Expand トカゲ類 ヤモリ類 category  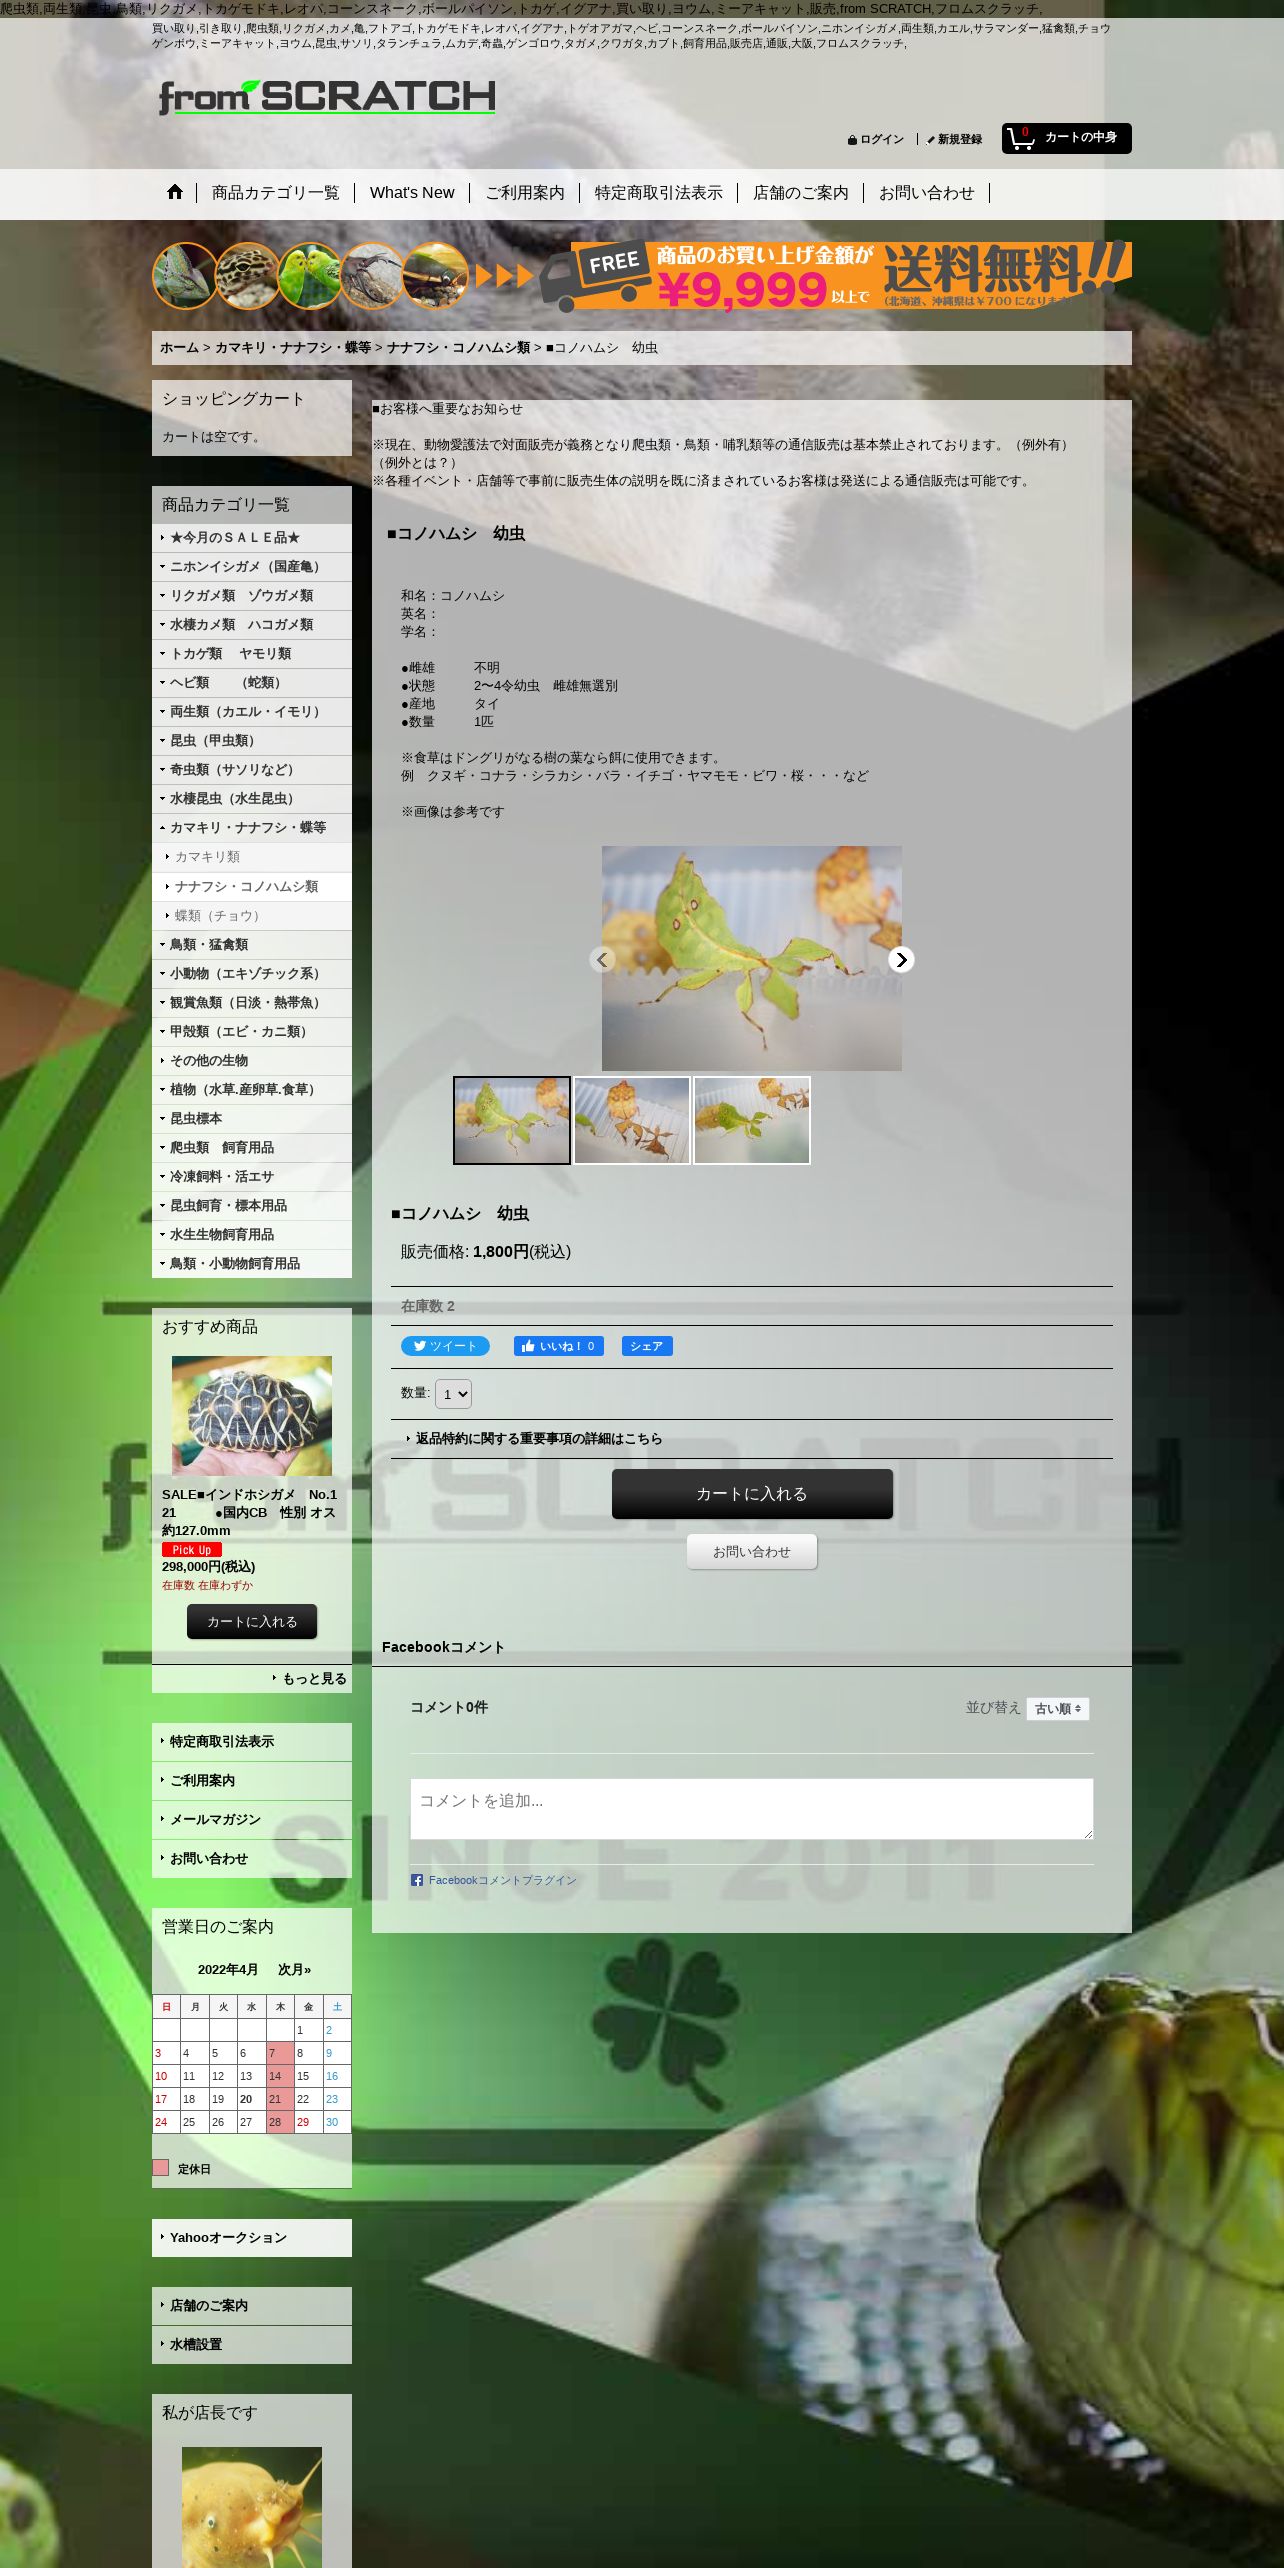pyautogui.click(x=251, y=654)
